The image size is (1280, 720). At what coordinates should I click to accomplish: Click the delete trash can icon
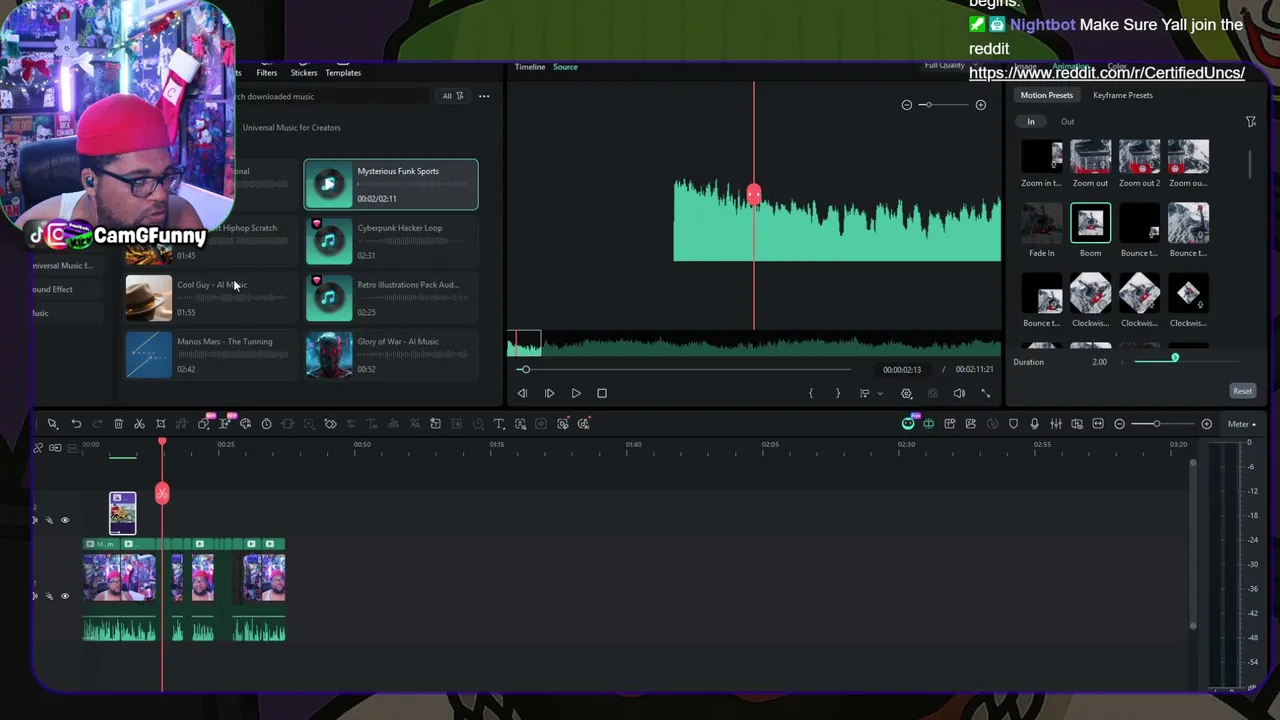pyautogui.click(x=118, y=424)
